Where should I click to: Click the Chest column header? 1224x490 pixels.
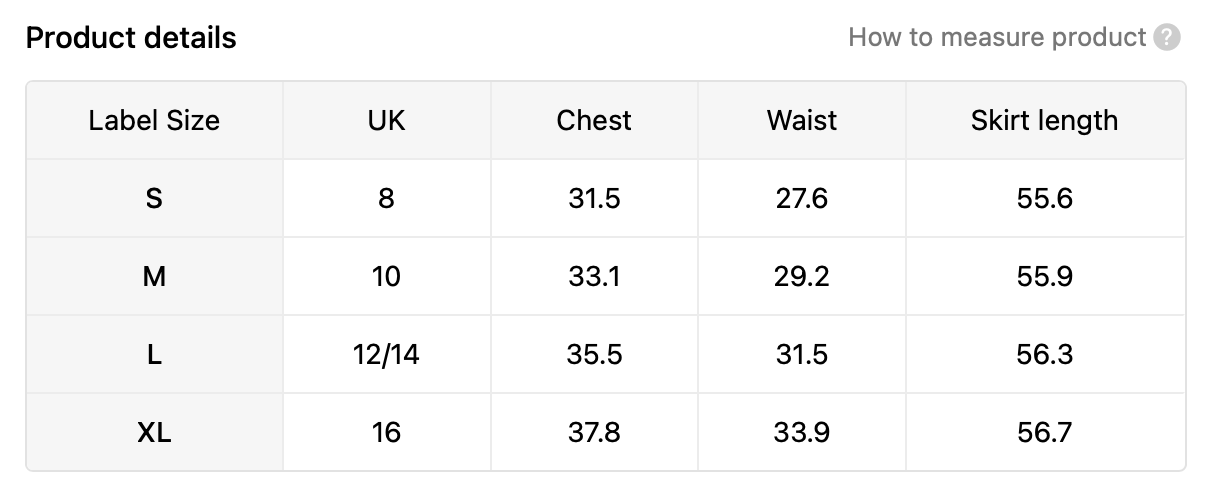click(594, 121)
